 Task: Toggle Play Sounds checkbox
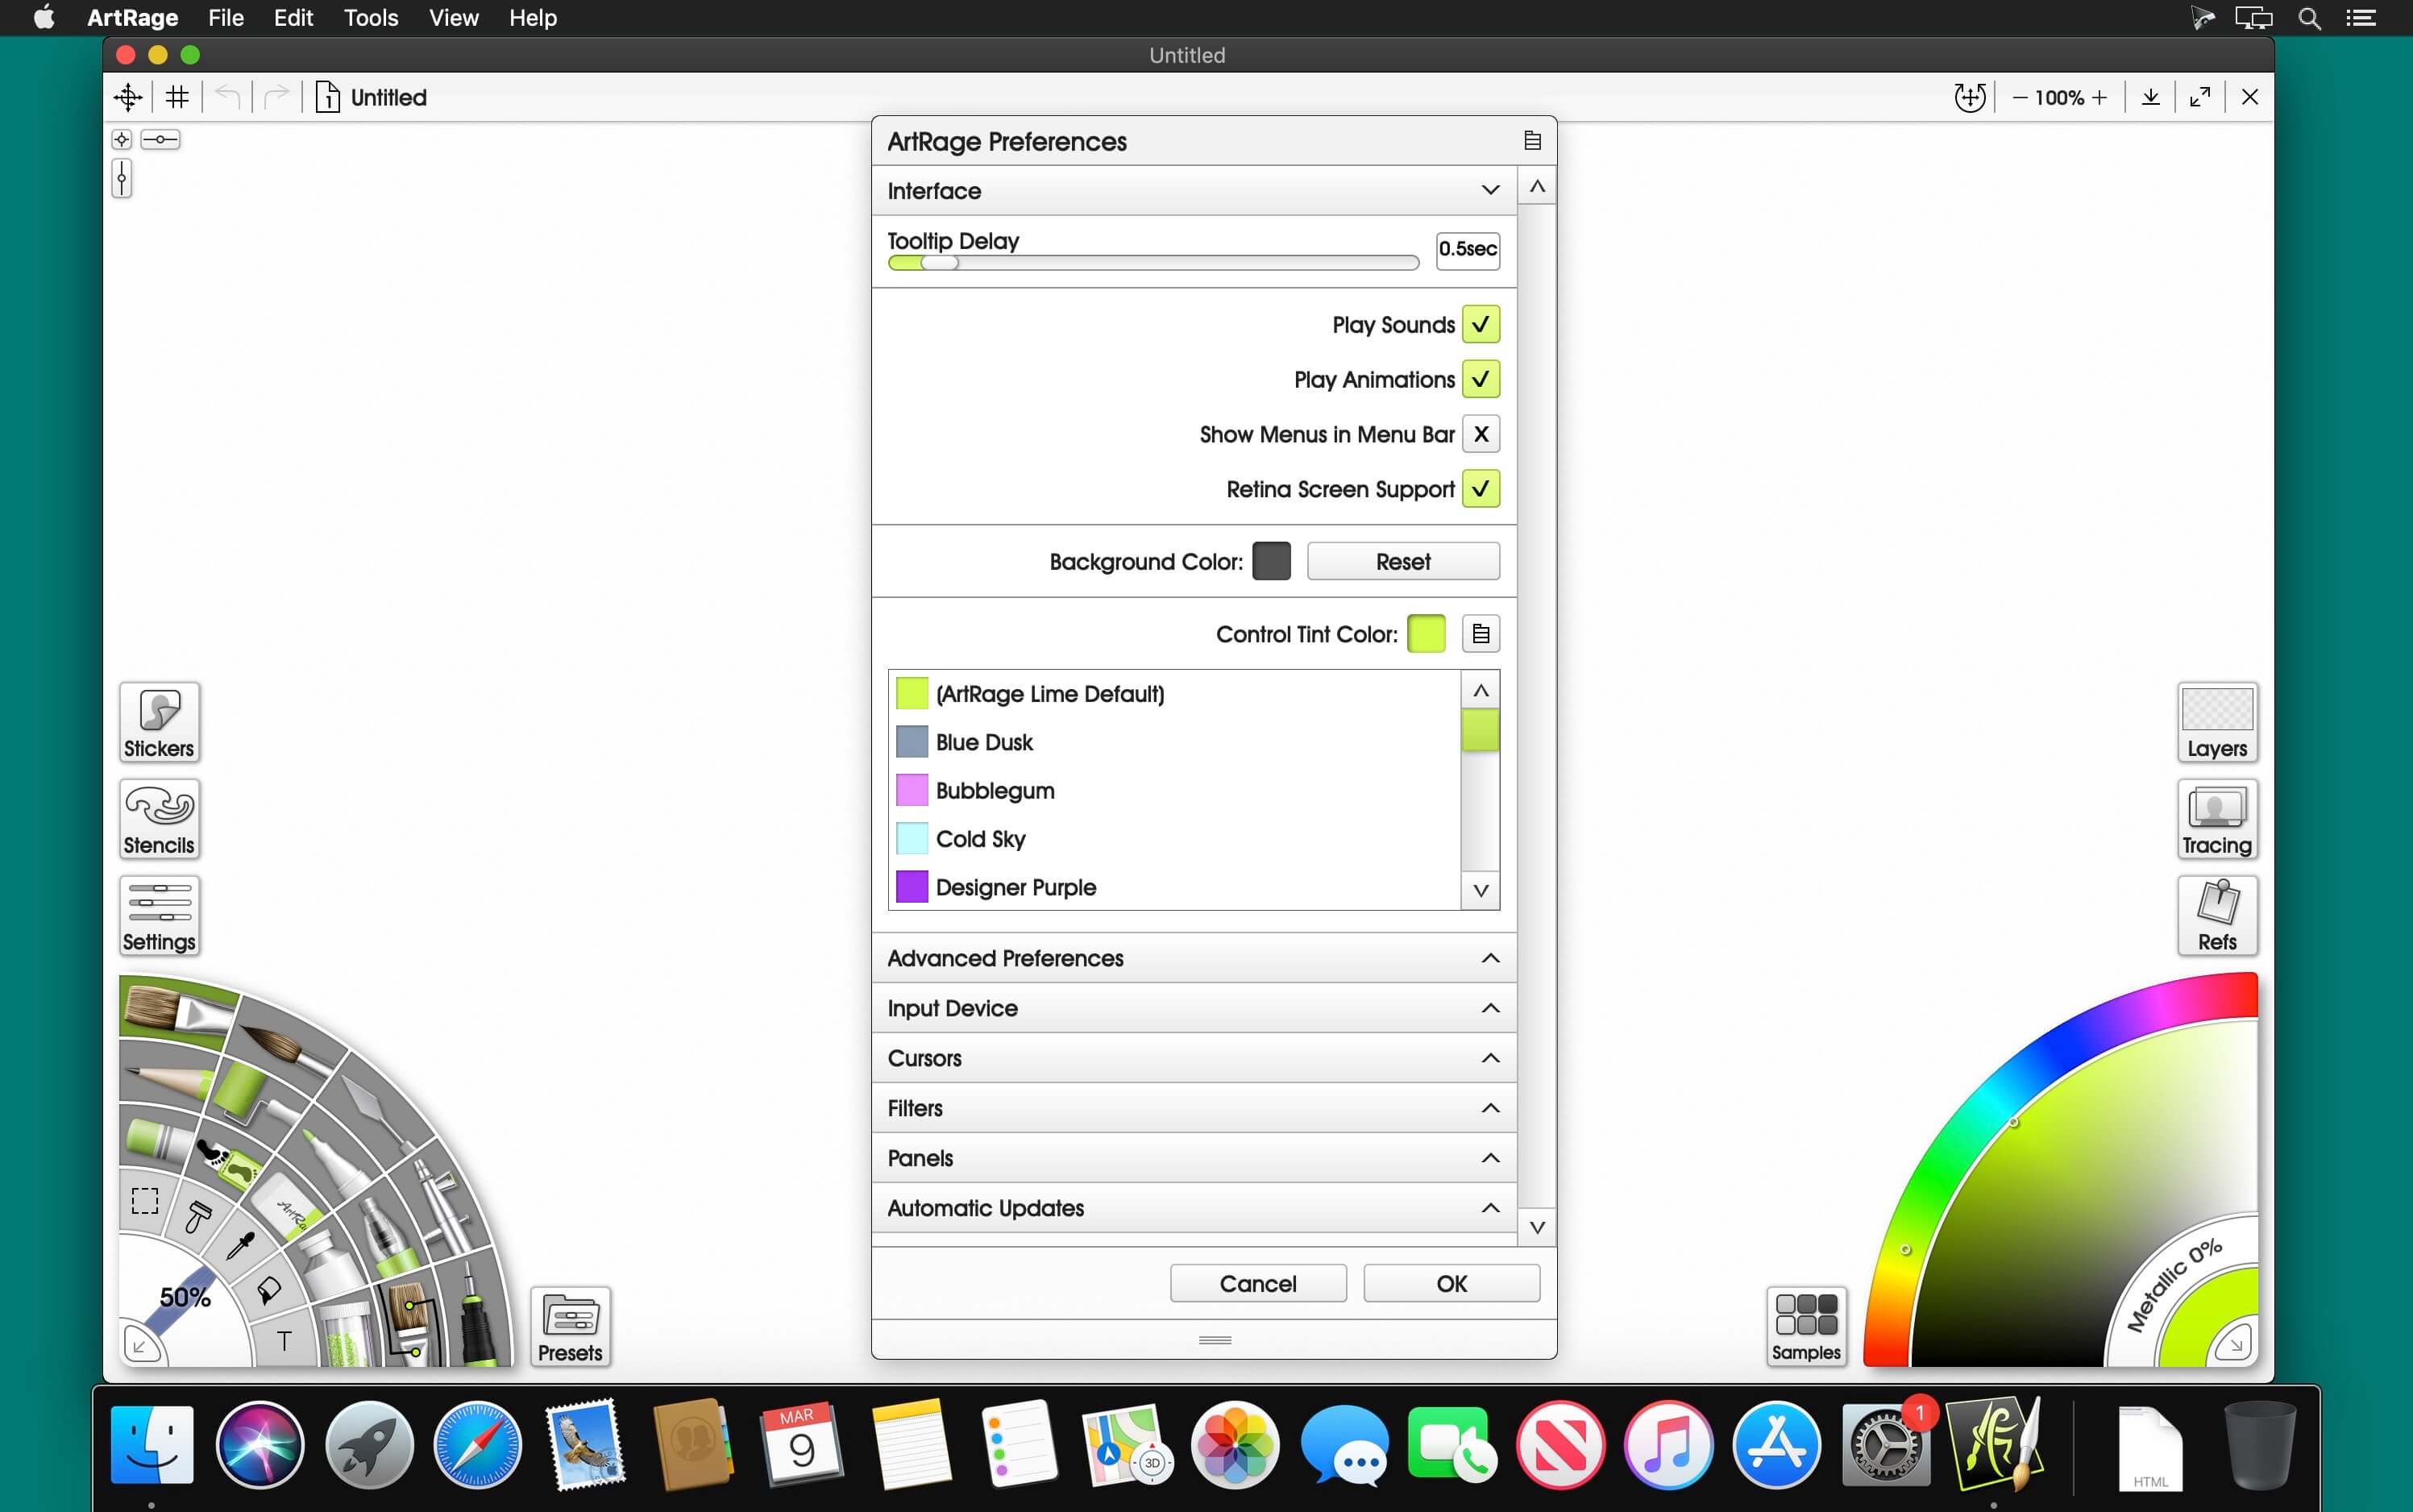pyautogui.click(x=1478, y=324)
